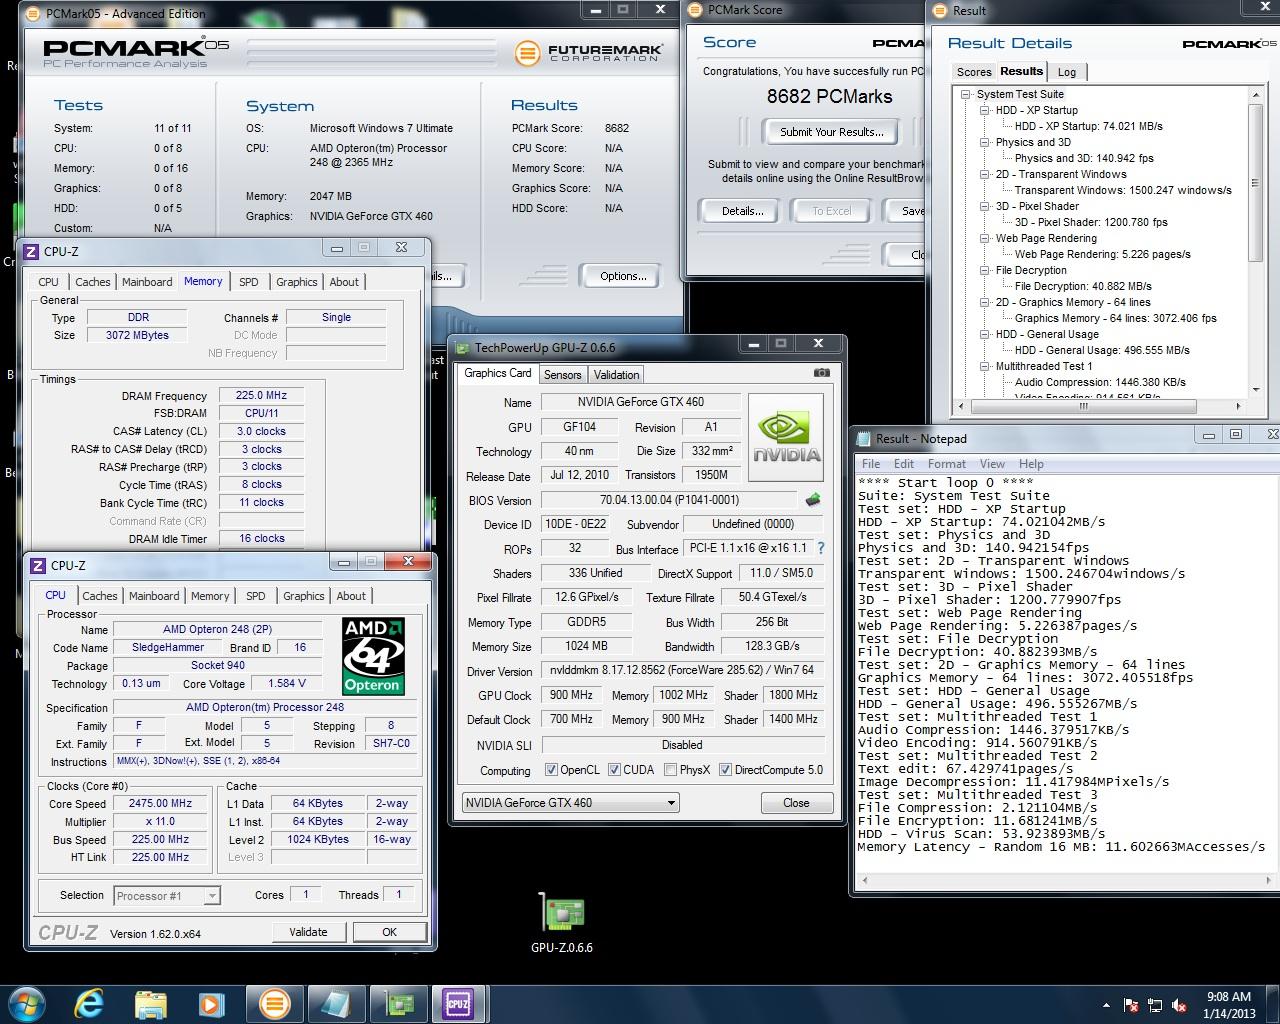Click the Options... button in PCMark05
1280x1024 pixels.
[623, 276]
